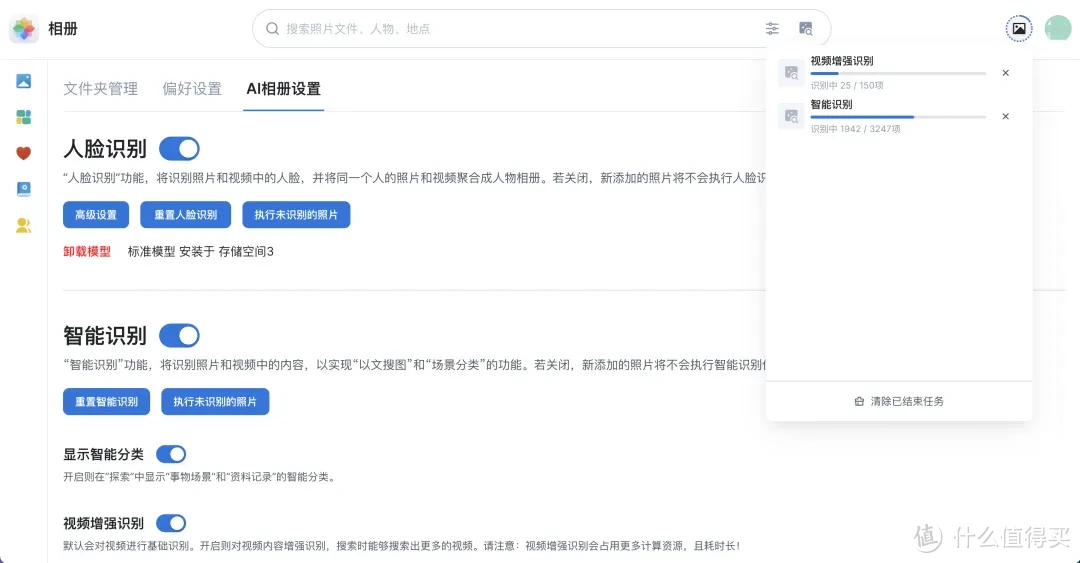Click the 智能识别 section heading
Image resolution: width=1080 pixels, height=563 pixels.
click(x=105, y=336)
